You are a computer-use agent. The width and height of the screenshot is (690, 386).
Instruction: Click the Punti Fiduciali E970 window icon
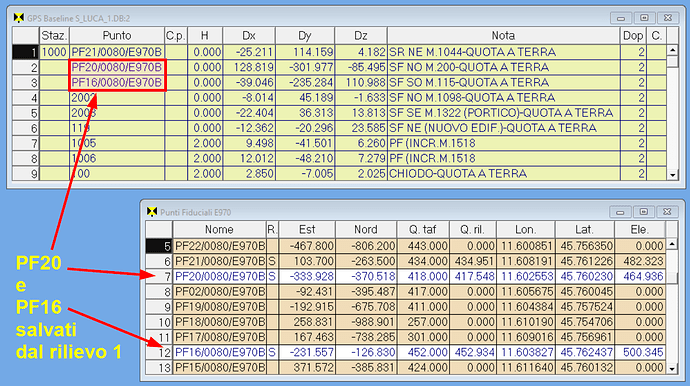click(x=152, y=212)
